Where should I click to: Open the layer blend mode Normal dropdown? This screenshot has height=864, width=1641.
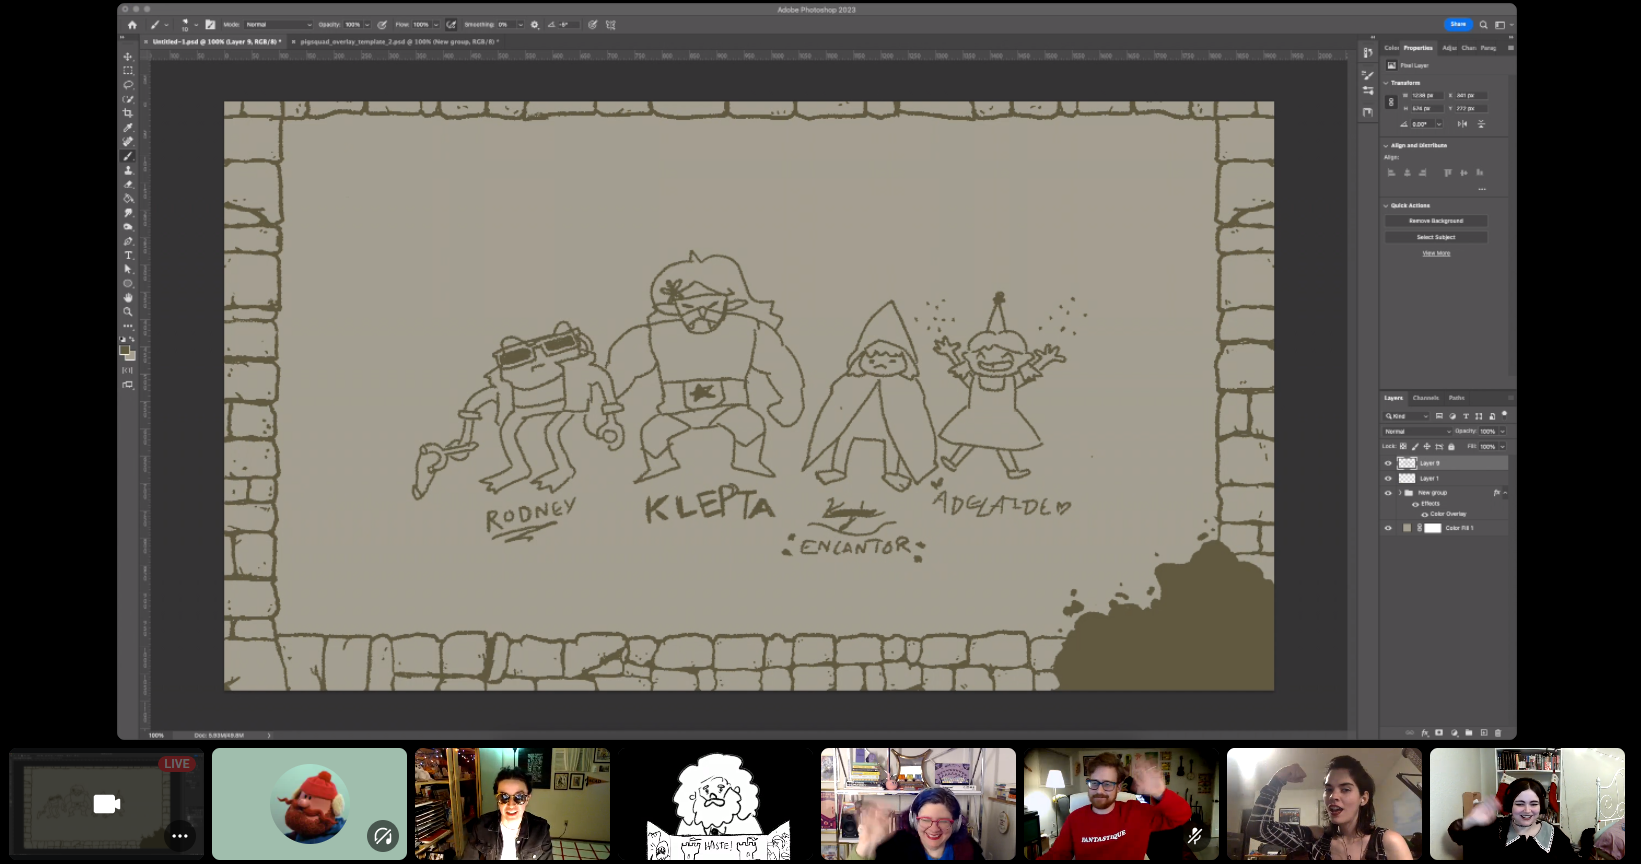[1418, 431]
